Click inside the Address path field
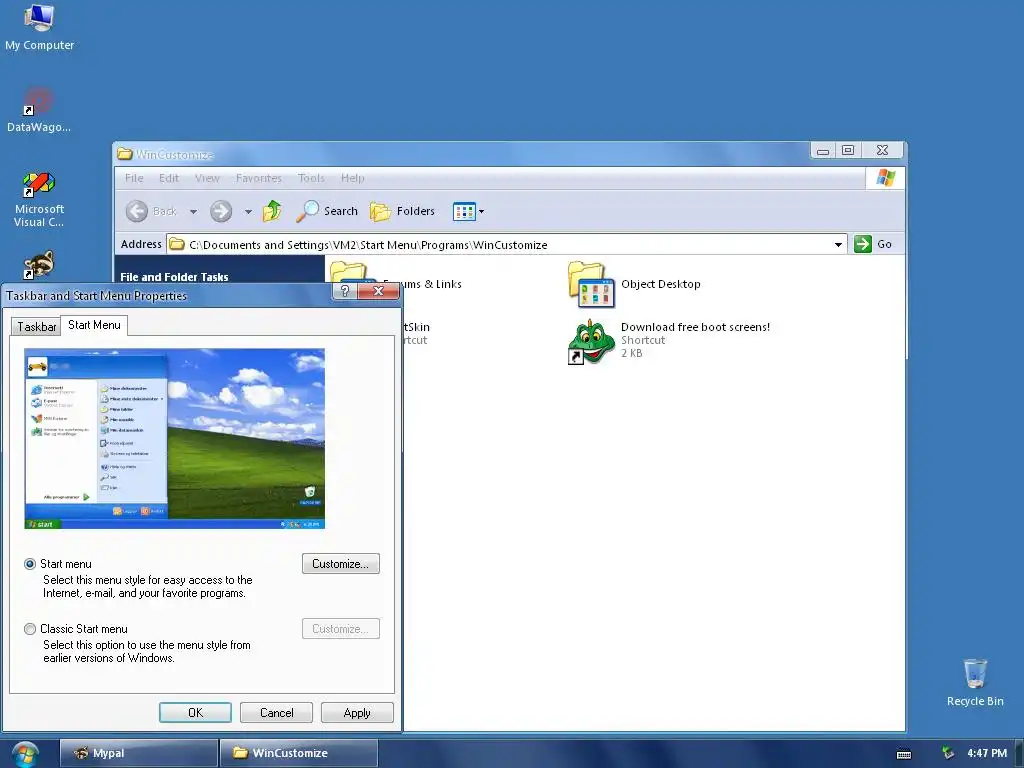 tap(507, 244)
